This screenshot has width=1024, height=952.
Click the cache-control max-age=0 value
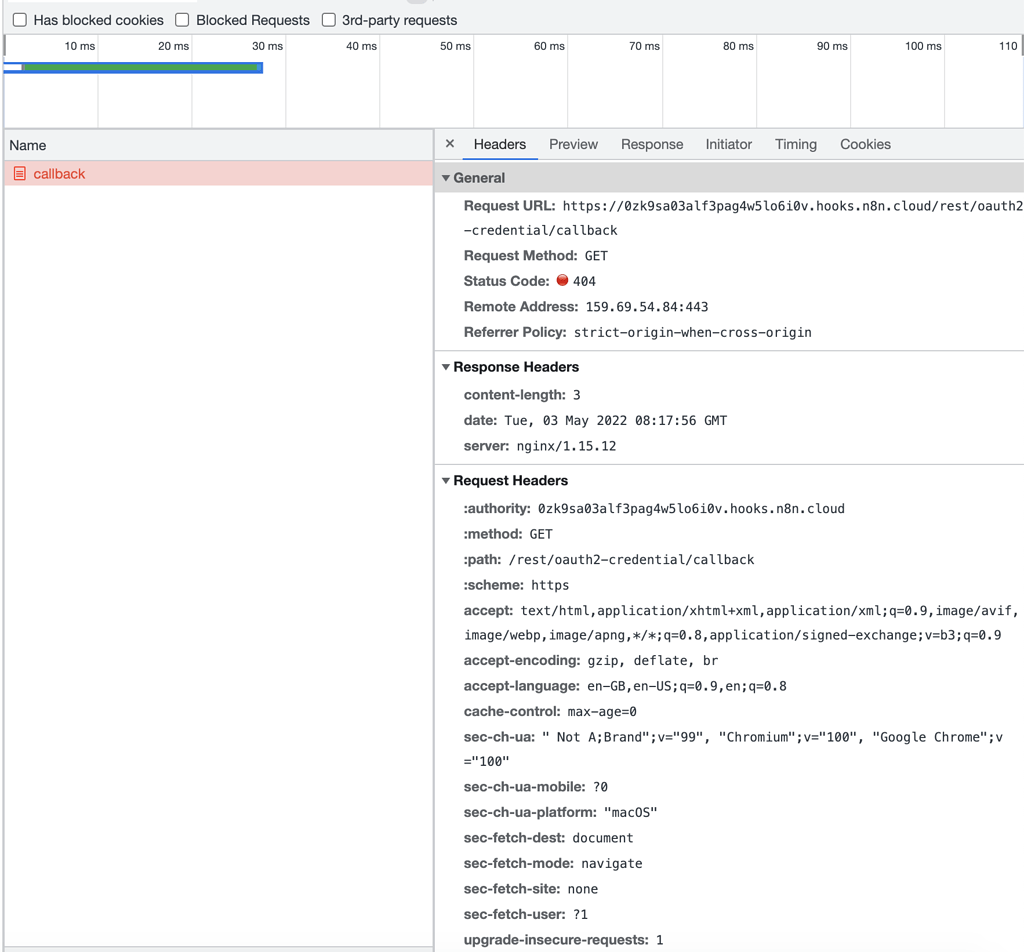[601, 712]
